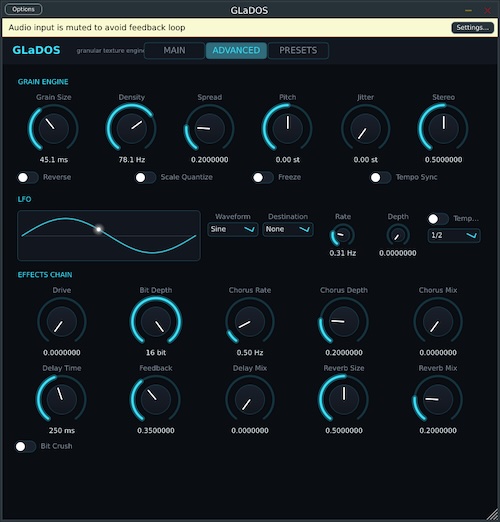500x522 pixels.
Task: Click the muted audio input warning message
Action: (x=97, y=27)
